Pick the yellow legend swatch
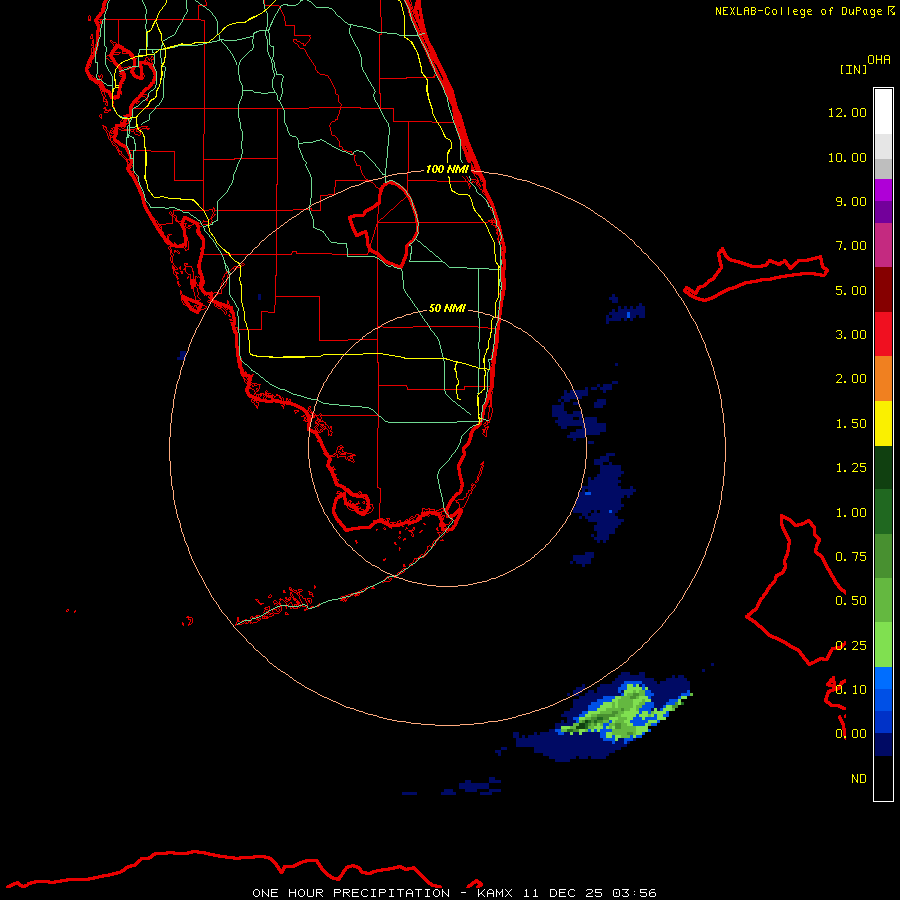 pos(883,424)
